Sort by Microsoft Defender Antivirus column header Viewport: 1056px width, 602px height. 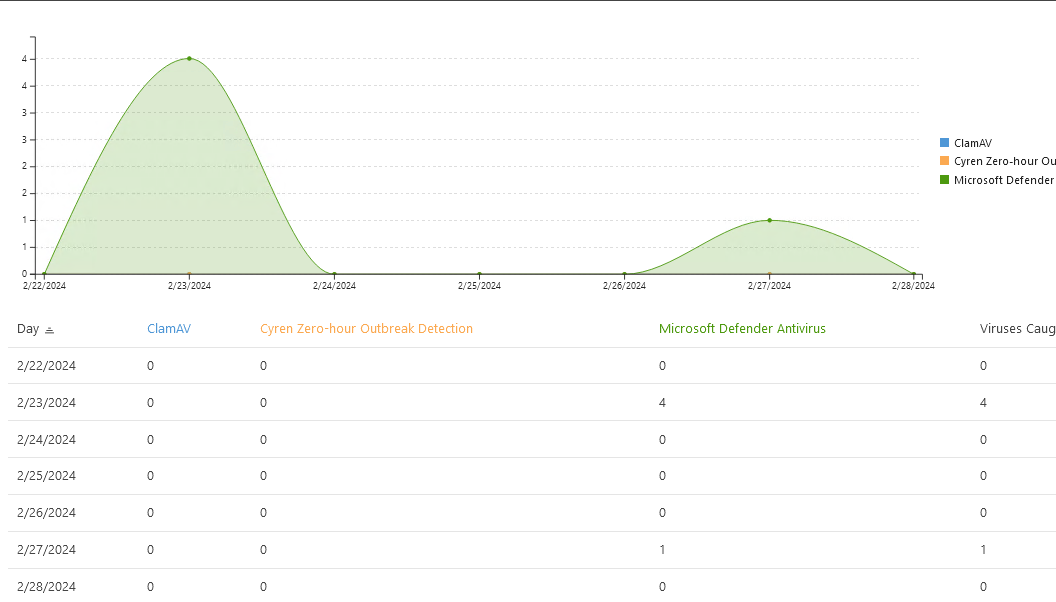click(x=742, y=329)
